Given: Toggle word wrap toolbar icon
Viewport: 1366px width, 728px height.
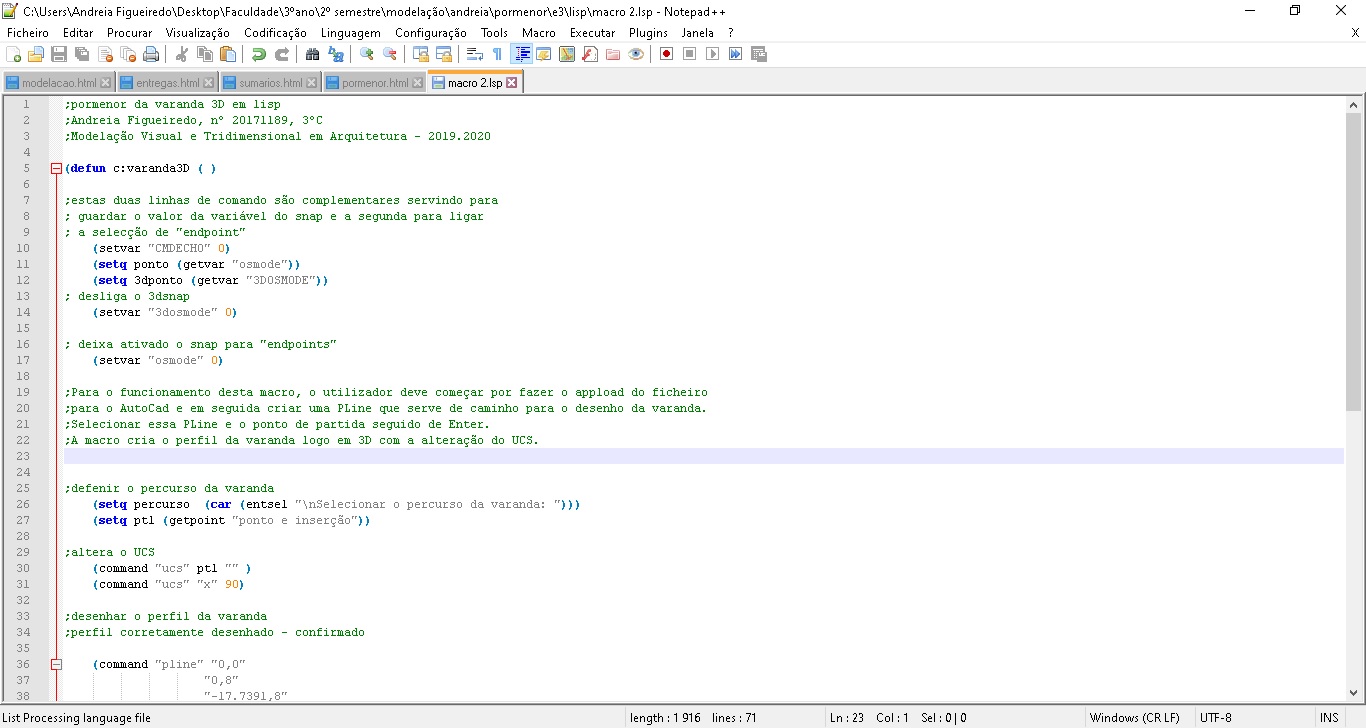Looking at the screenshot, I should pyautogui.click(x=475, y=54).
